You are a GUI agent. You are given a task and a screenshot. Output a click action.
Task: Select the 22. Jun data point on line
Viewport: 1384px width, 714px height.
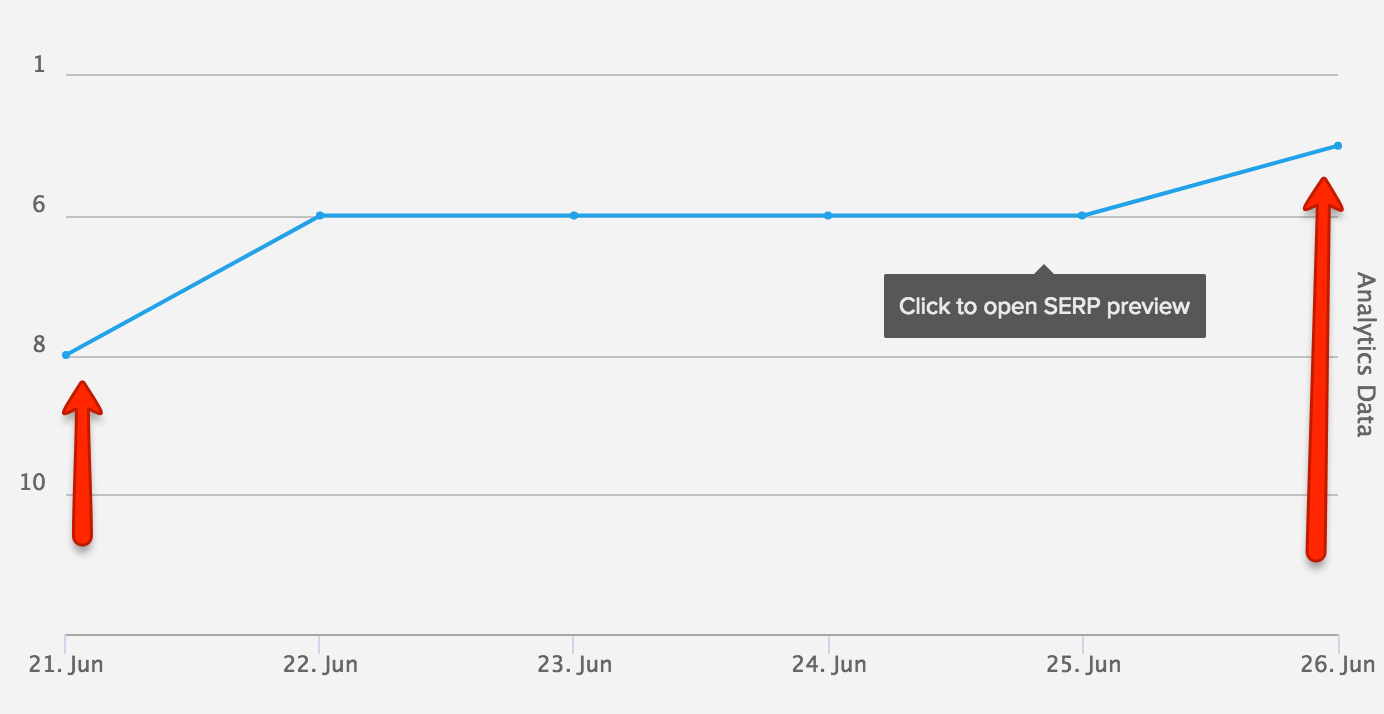(320, 215)
